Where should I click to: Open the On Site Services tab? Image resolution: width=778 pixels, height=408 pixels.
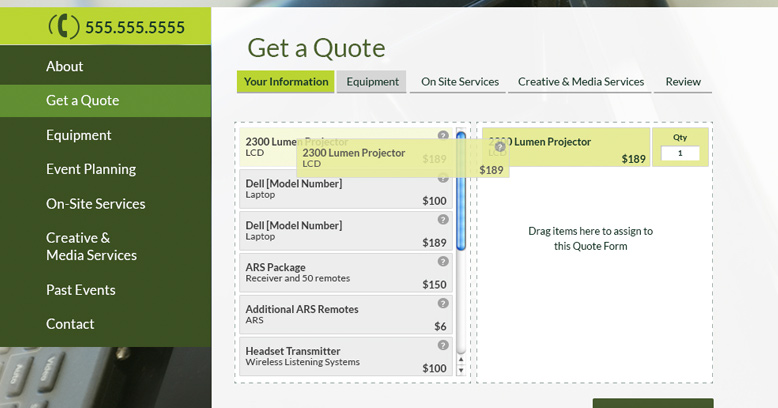(x=460, y=82)
